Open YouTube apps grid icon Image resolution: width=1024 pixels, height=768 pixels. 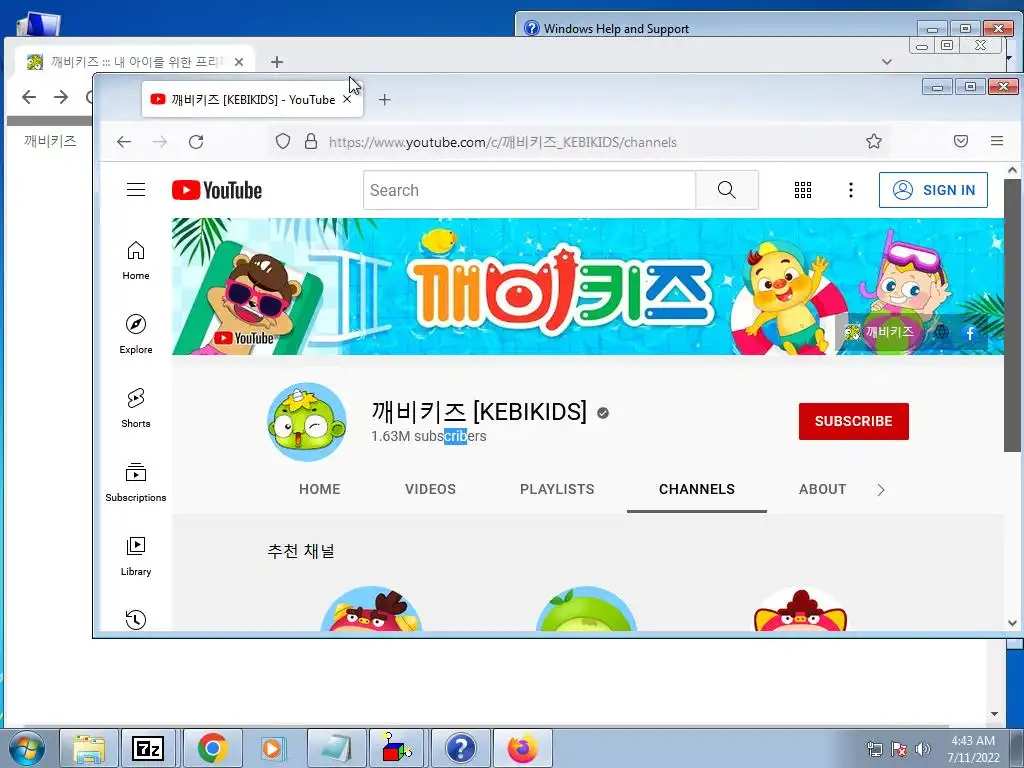tap(803, 190)
